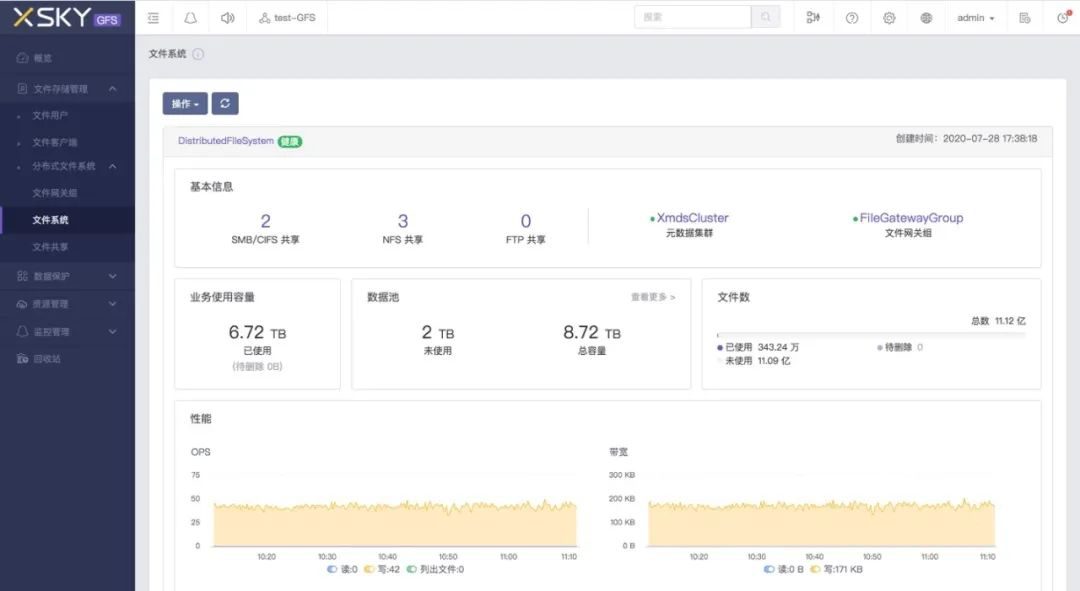
Task: Click the history clock icon with red badge
Action: pyautogui.click(x=1062, y=17)
